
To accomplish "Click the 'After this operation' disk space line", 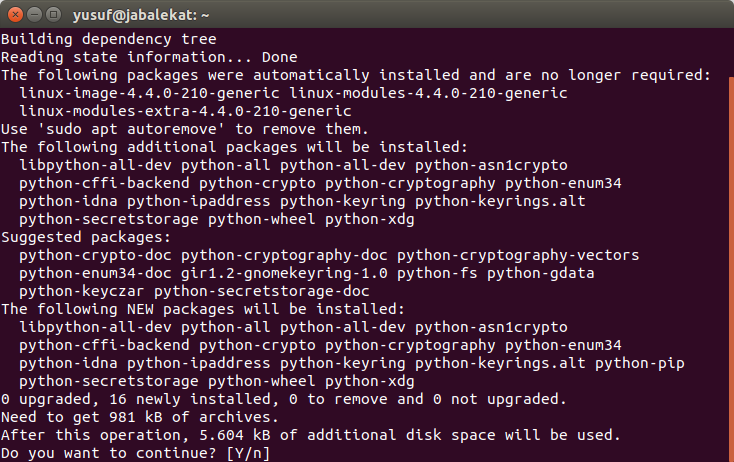I will (x=311, y=435).
